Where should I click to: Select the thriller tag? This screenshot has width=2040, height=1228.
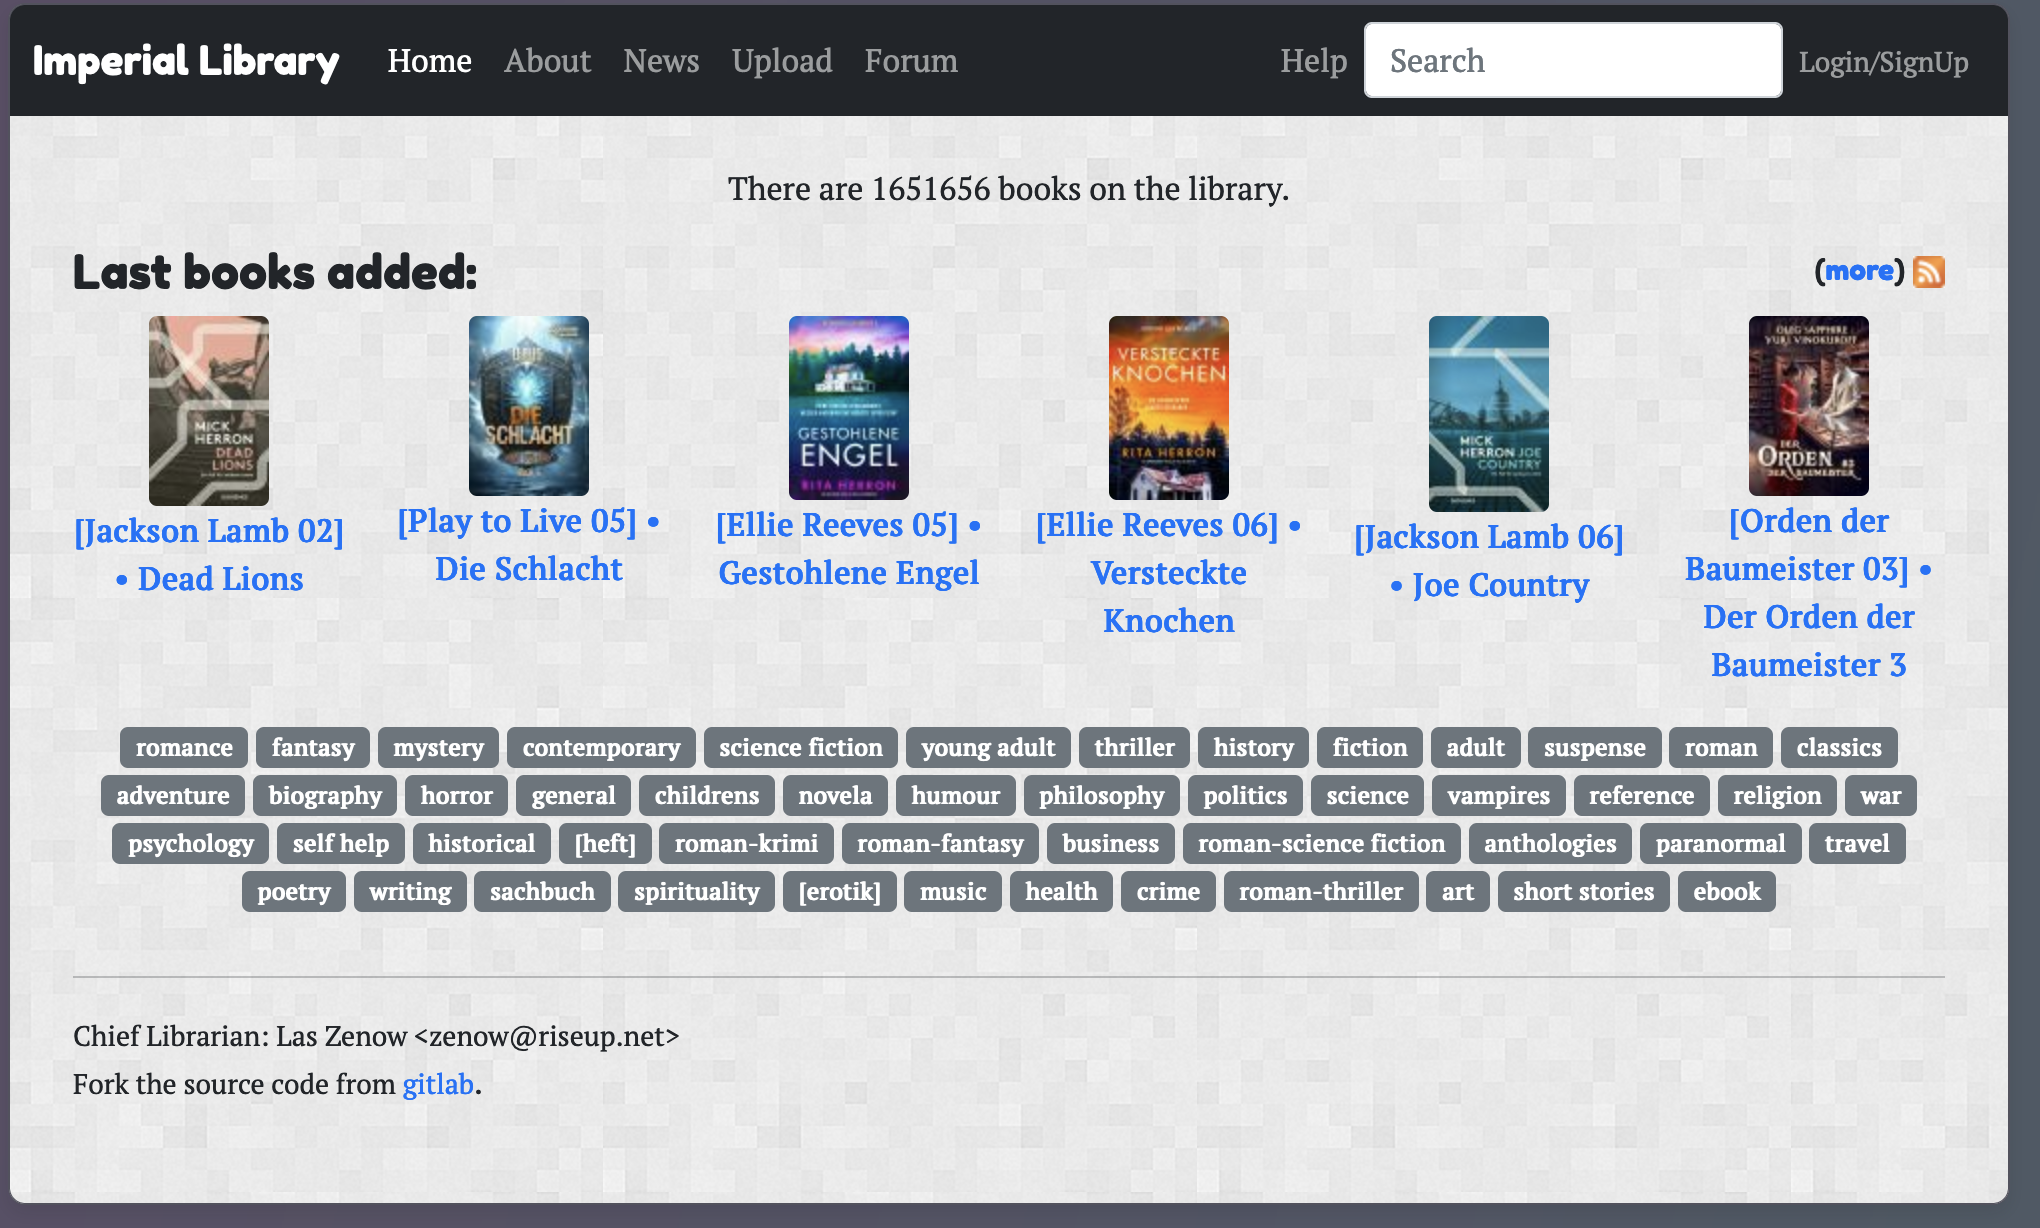pyautogui.click(x=1134, y=747)
